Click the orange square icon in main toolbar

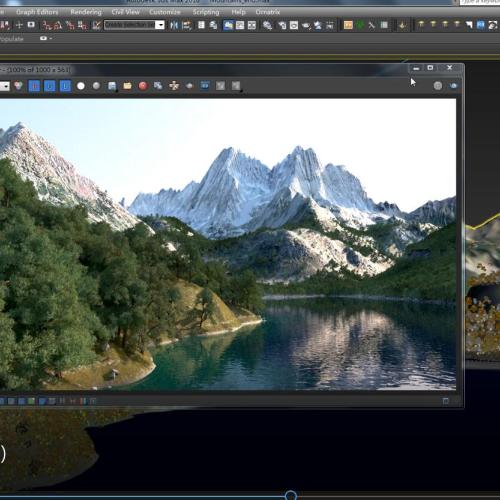tap(348, 25)
